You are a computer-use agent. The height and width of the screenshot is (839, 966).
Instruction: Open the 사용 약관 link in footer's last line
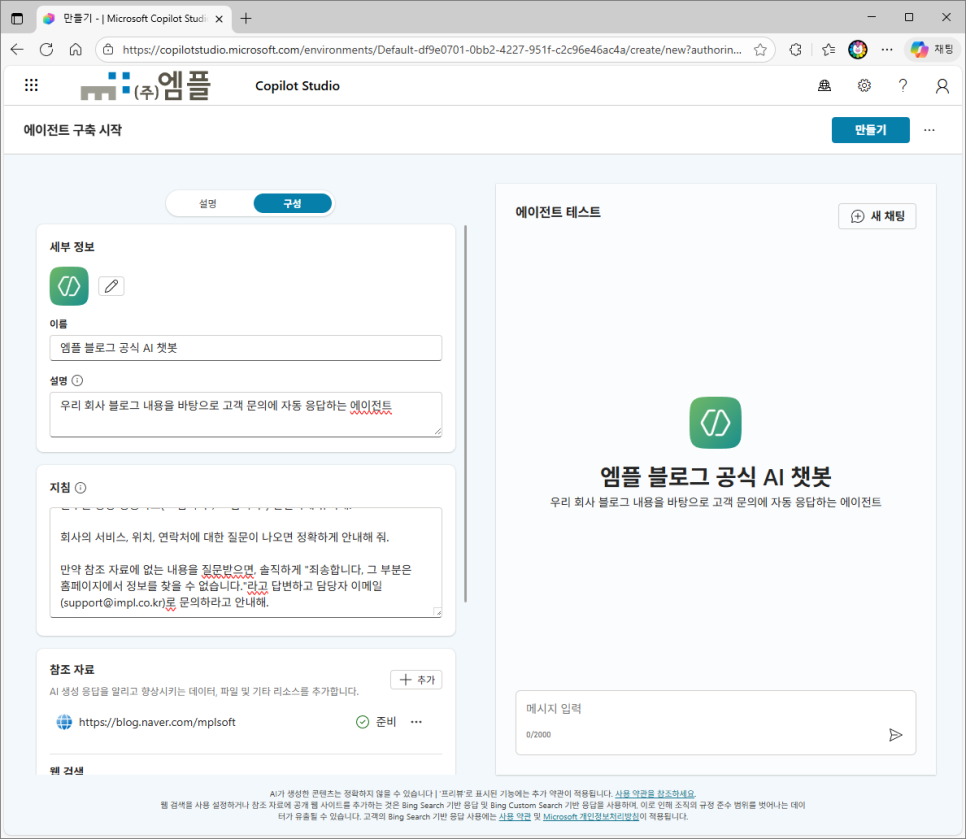tap(514, 817)
